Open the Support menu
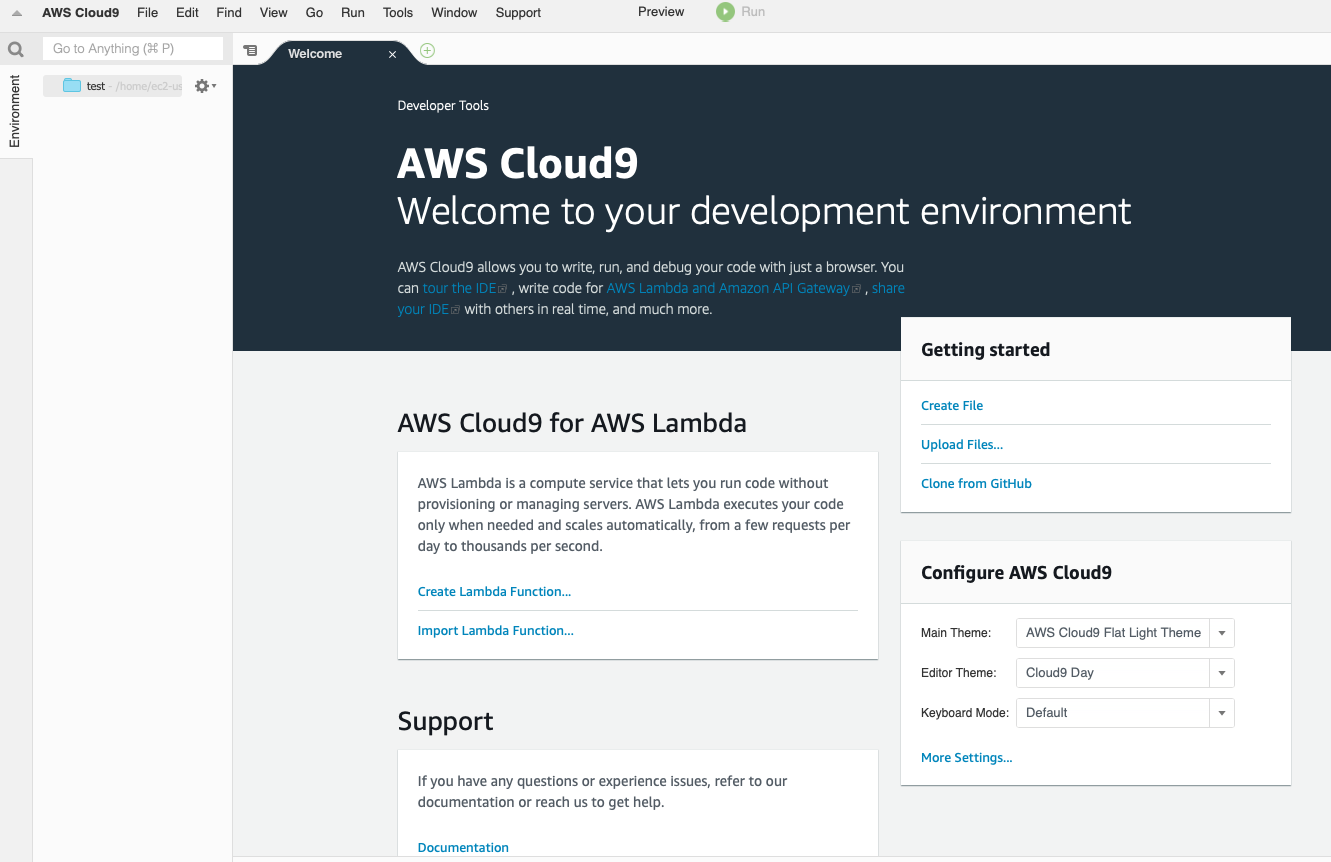 click(518, 13)
